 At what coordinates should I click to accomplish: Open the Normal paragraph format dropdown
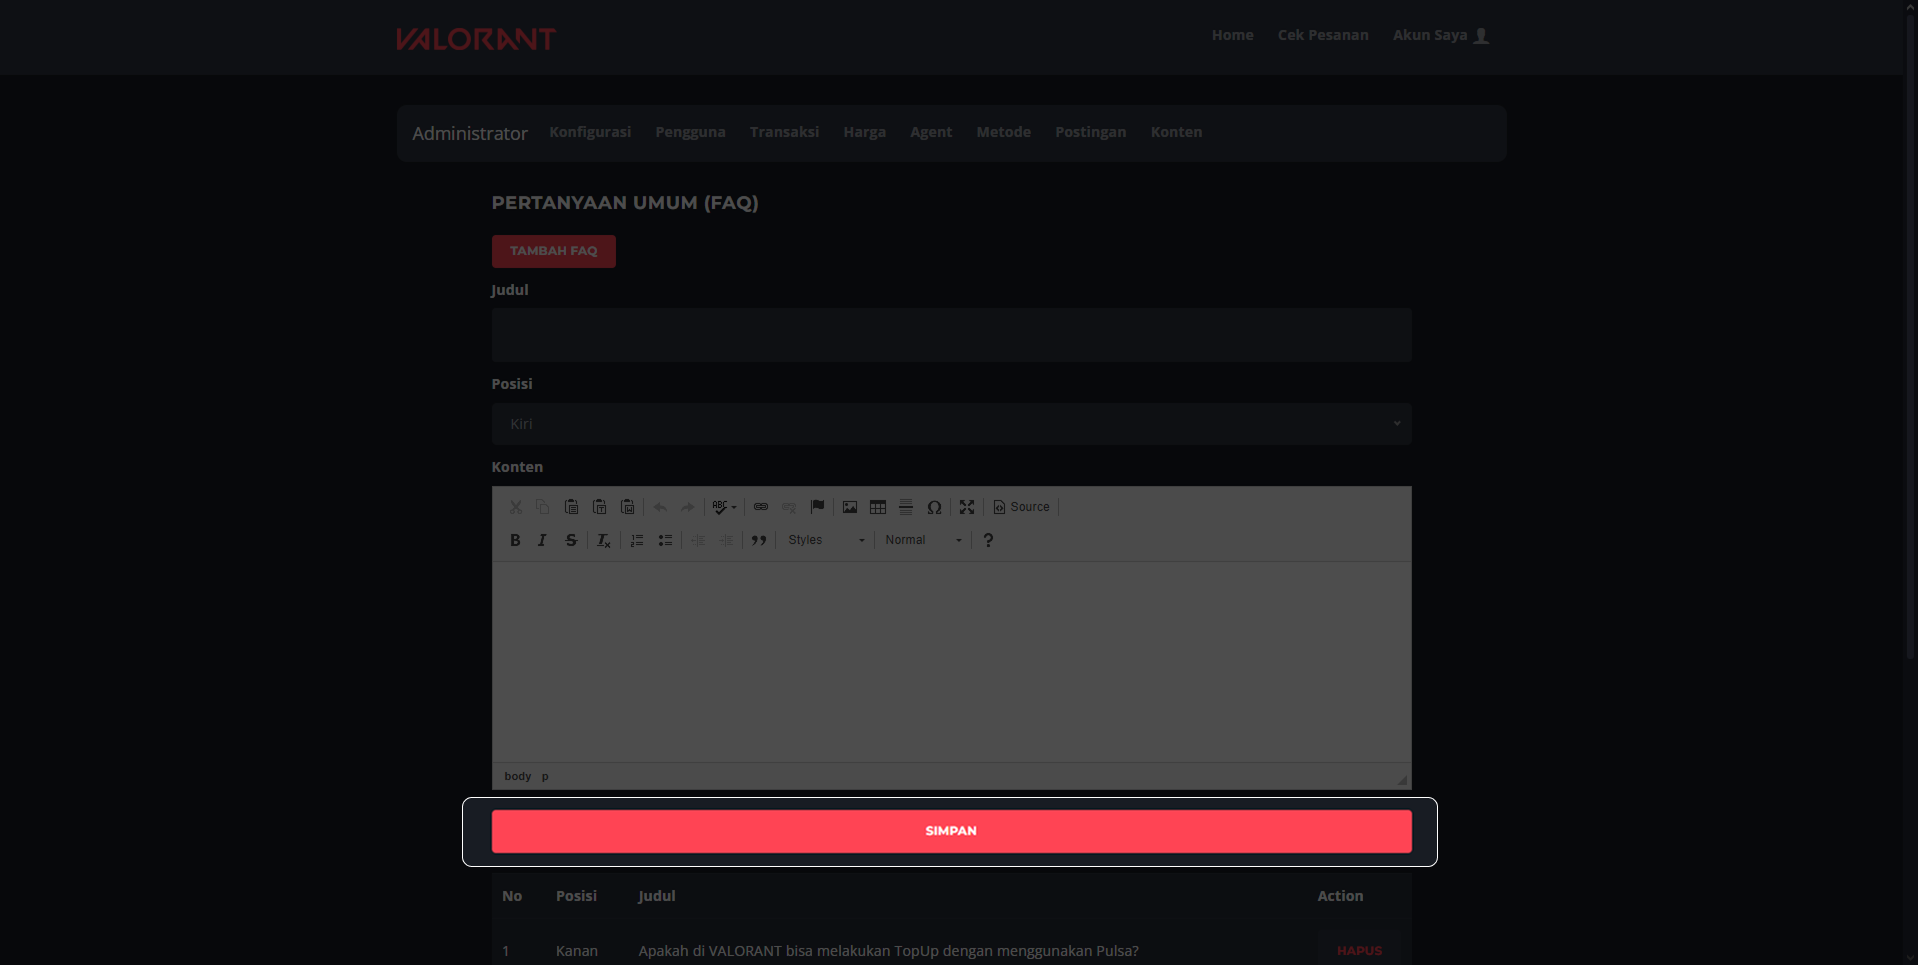[x=923, y=540]
